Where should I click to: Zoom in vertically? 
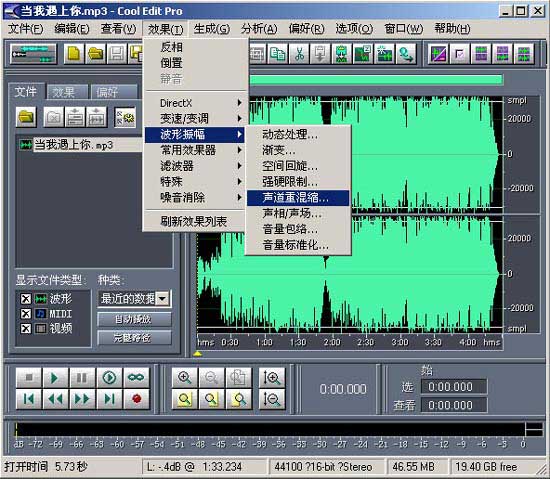pyautogui.click(x=272, y=377)
